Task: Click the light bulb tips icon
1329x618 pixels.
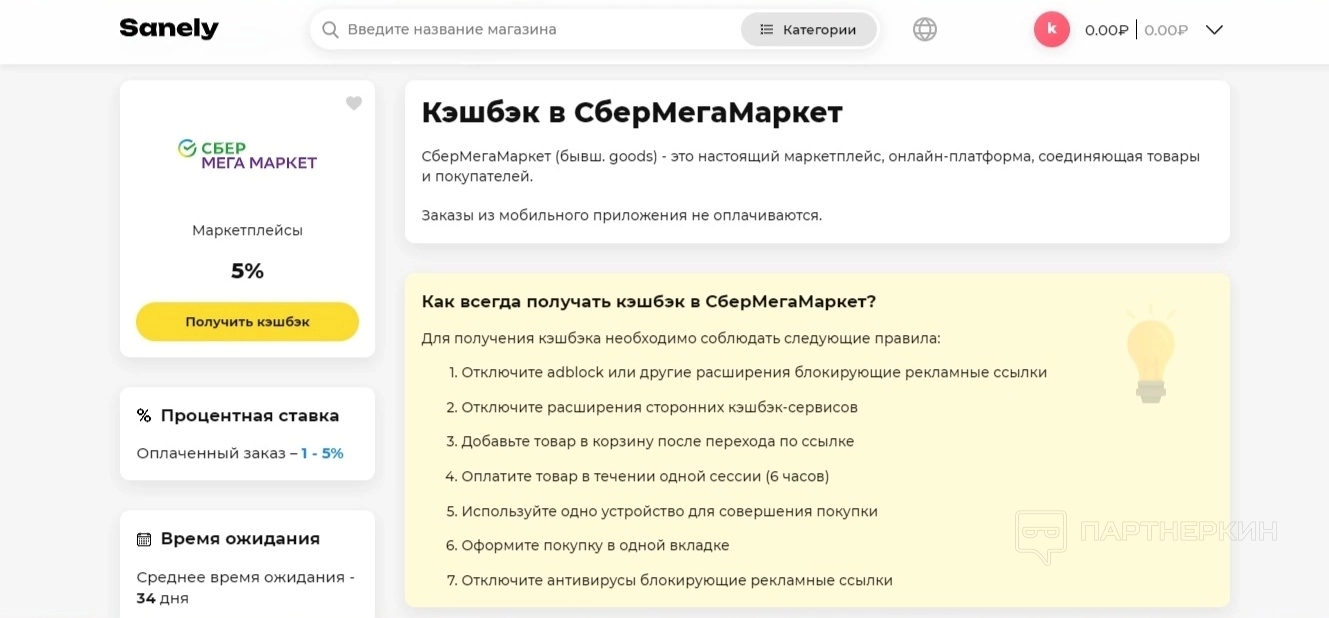Action: [x=1151, y=353]
